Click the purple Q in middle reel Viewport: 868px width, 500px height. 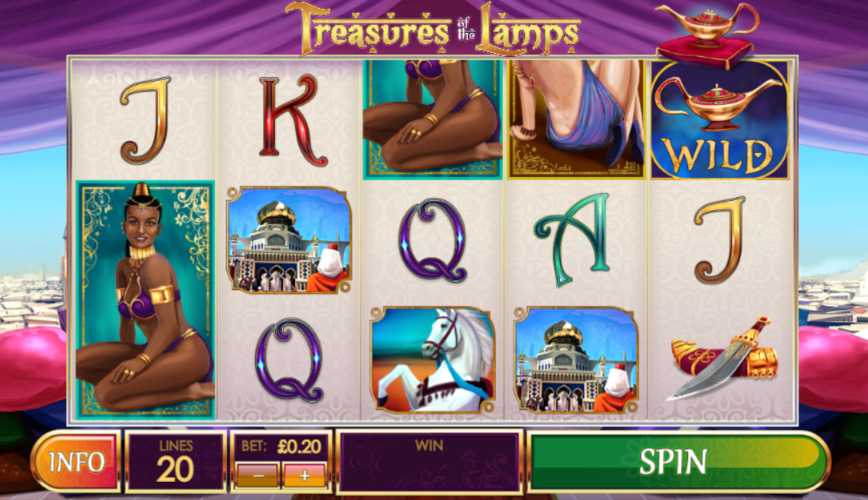click(433, 240)
